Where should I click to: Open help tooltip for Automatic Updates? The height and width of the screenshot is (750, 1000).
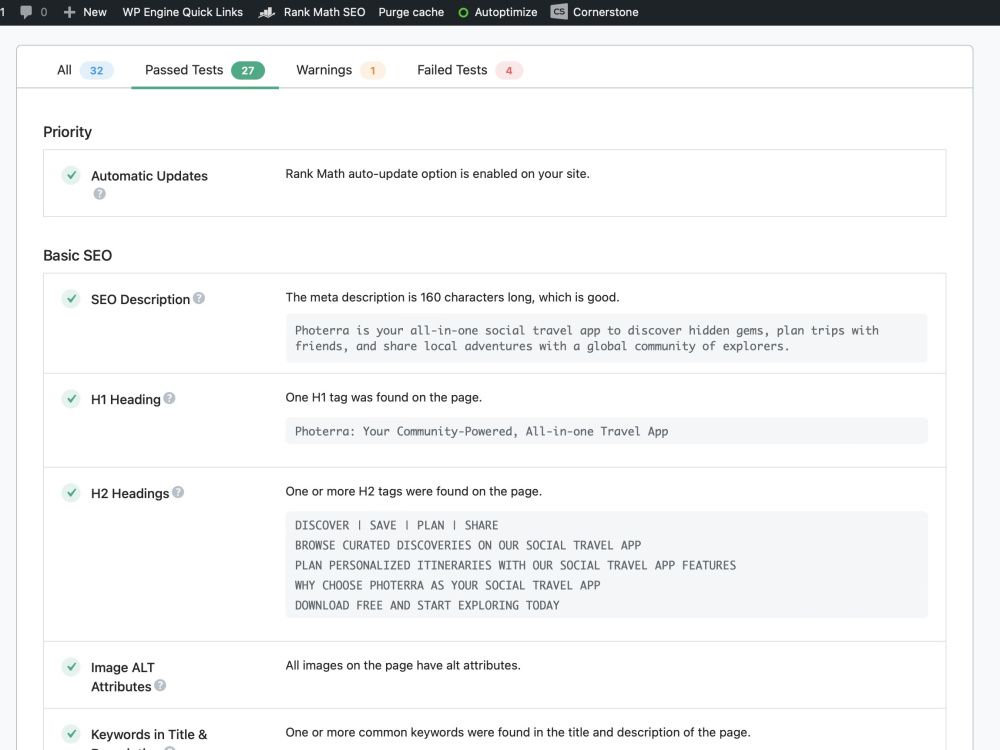click(x=99, y=194)
